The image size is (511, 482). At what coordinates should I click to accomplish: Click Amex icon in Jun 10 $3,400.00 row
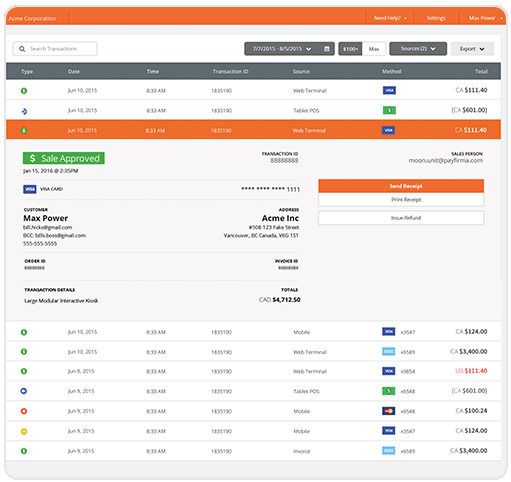click(x=388, y=351)
